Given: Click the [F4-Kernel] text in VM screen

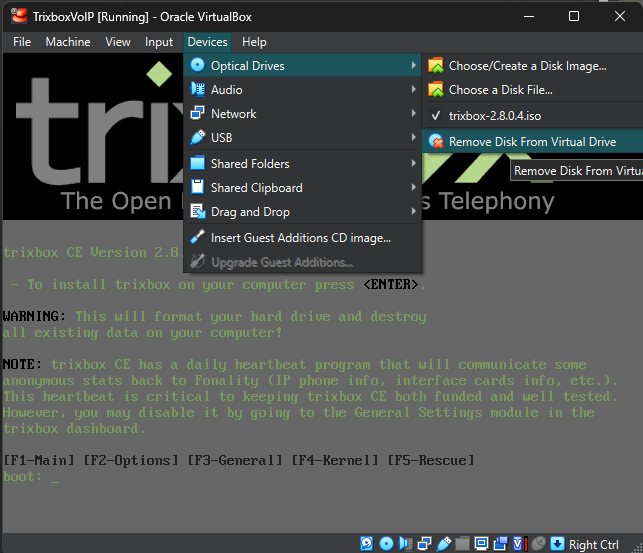Looking at the screenshot, I should (x=335, y=460).
